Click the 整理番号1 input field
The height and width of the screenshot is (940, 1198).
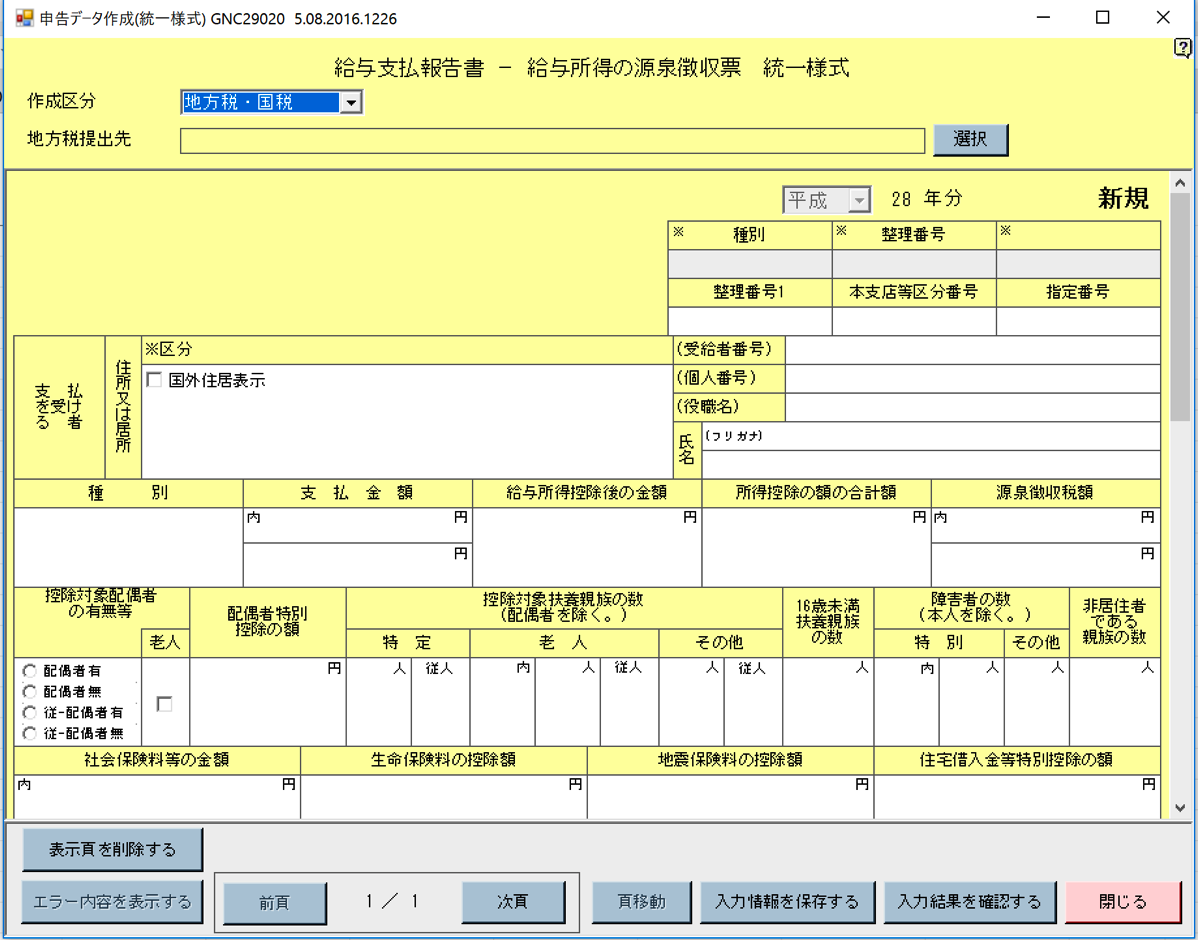click(750, 321)
